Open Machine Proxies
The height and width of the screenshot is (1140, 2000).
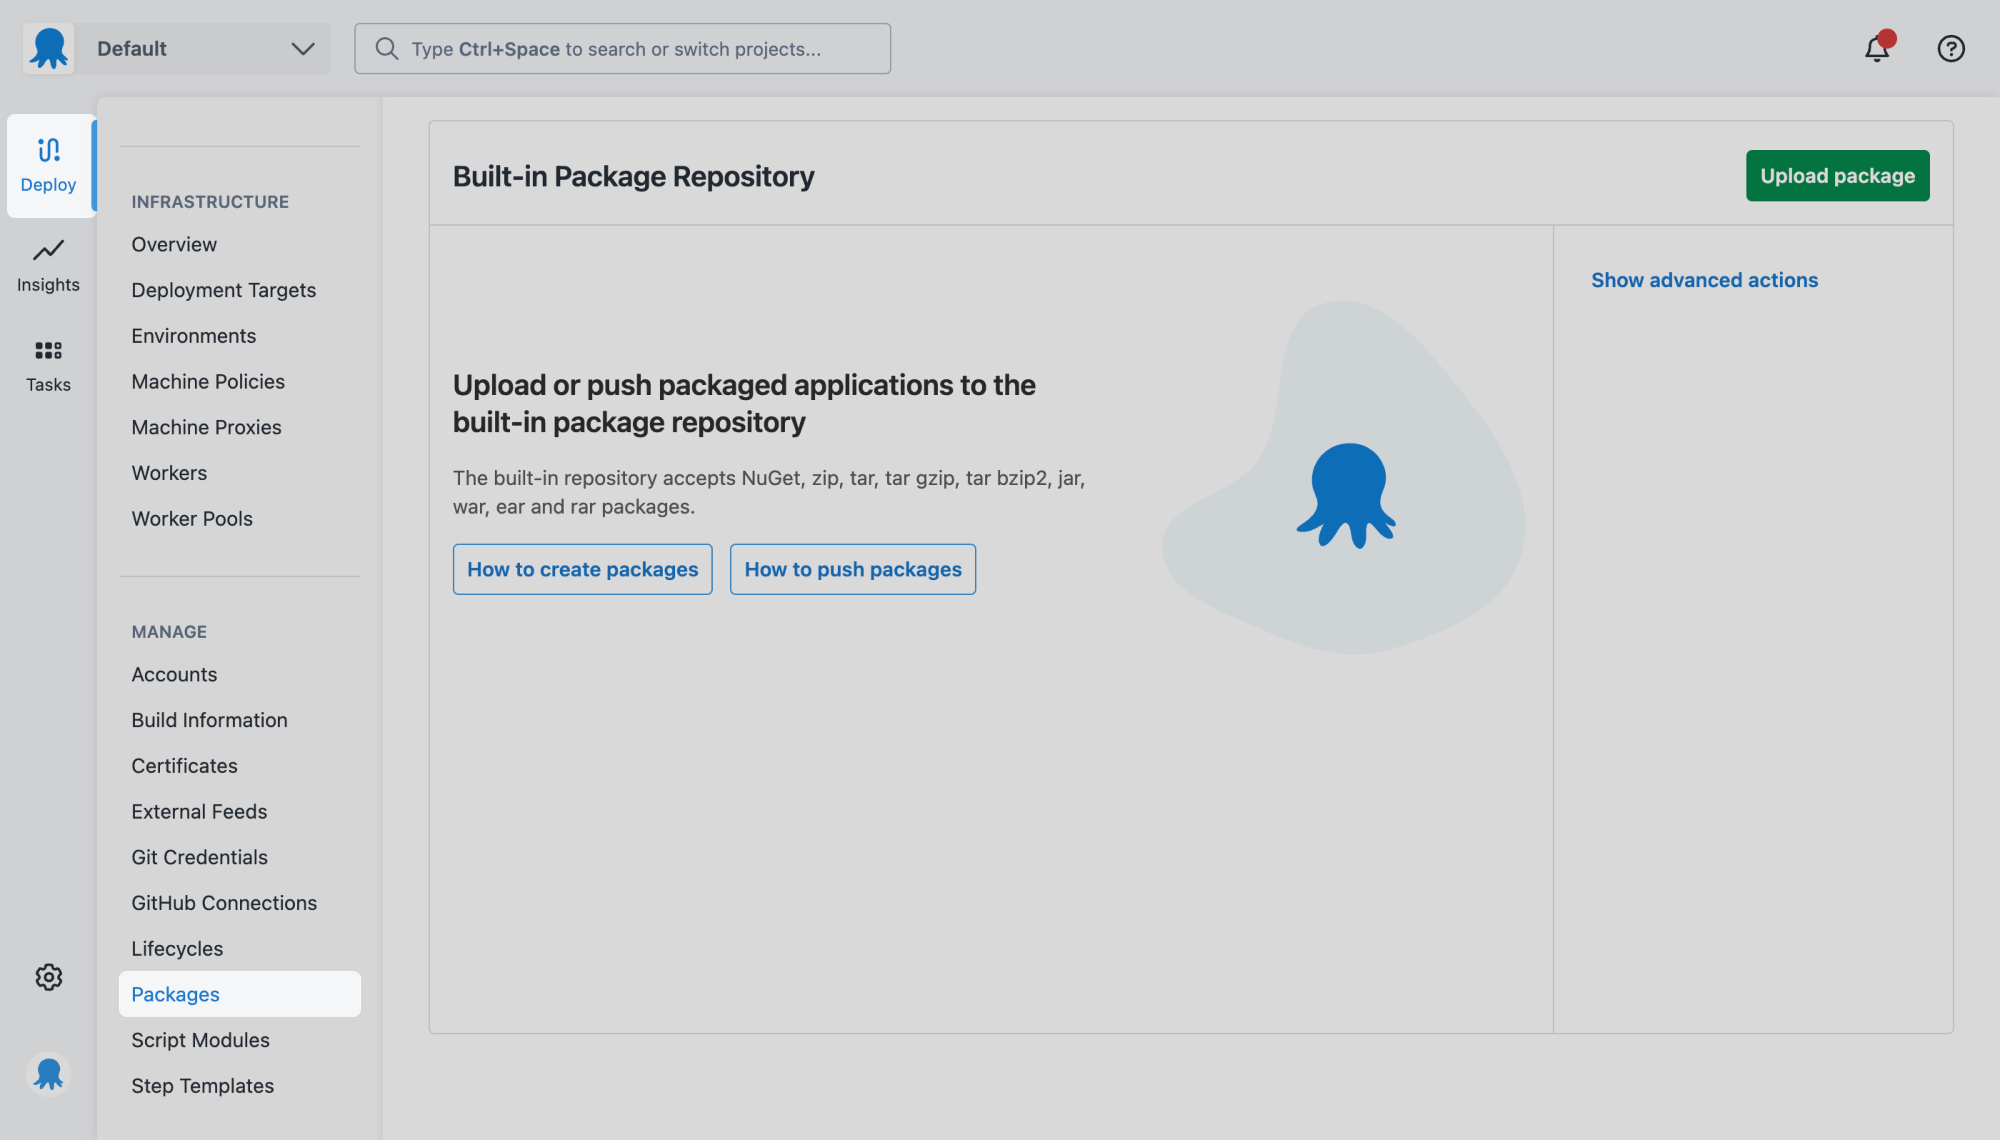click(206, 427)
